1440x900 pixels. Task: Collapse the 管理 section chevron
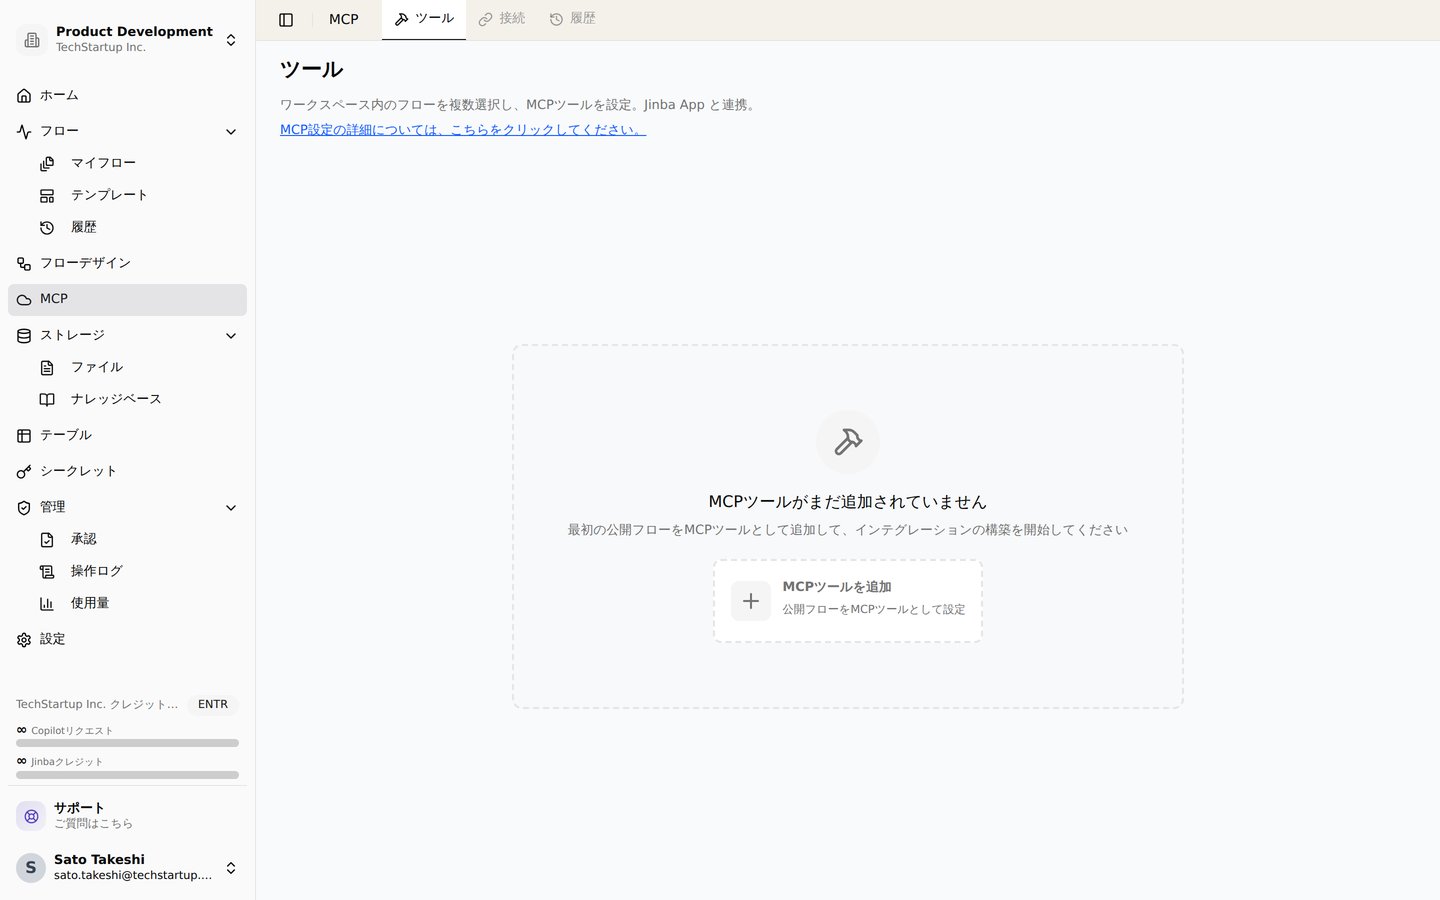[231, 508]
